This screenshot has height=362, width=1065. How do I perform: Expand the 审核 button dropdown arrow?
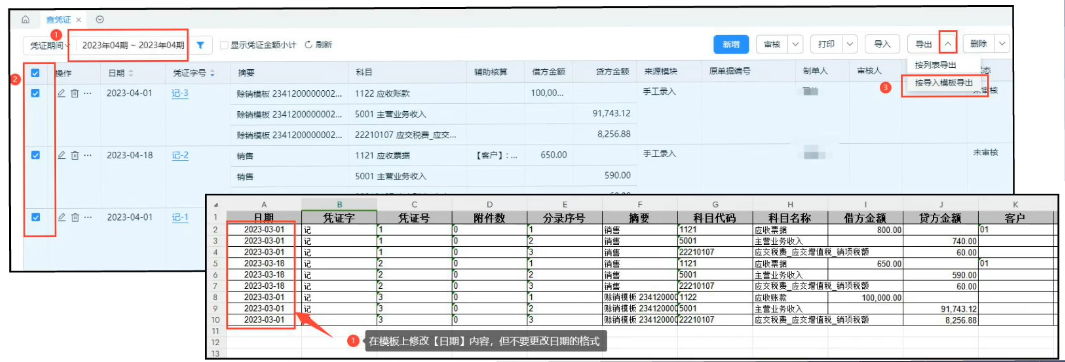(x=795, y=44)
